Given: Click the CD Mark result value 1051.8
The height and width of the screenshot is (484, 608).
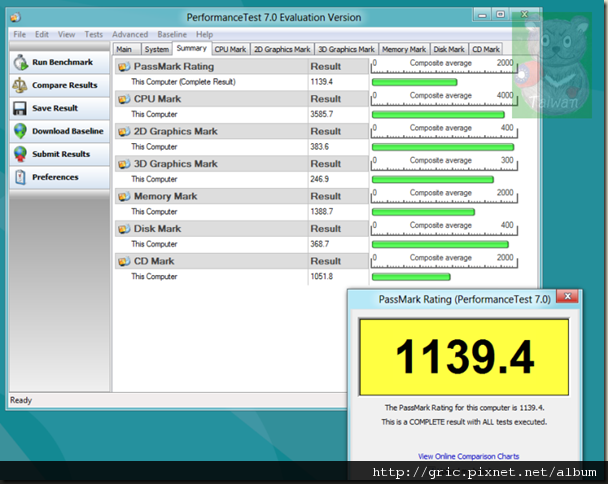Looking at the screenshot, I should click(321, 277).
